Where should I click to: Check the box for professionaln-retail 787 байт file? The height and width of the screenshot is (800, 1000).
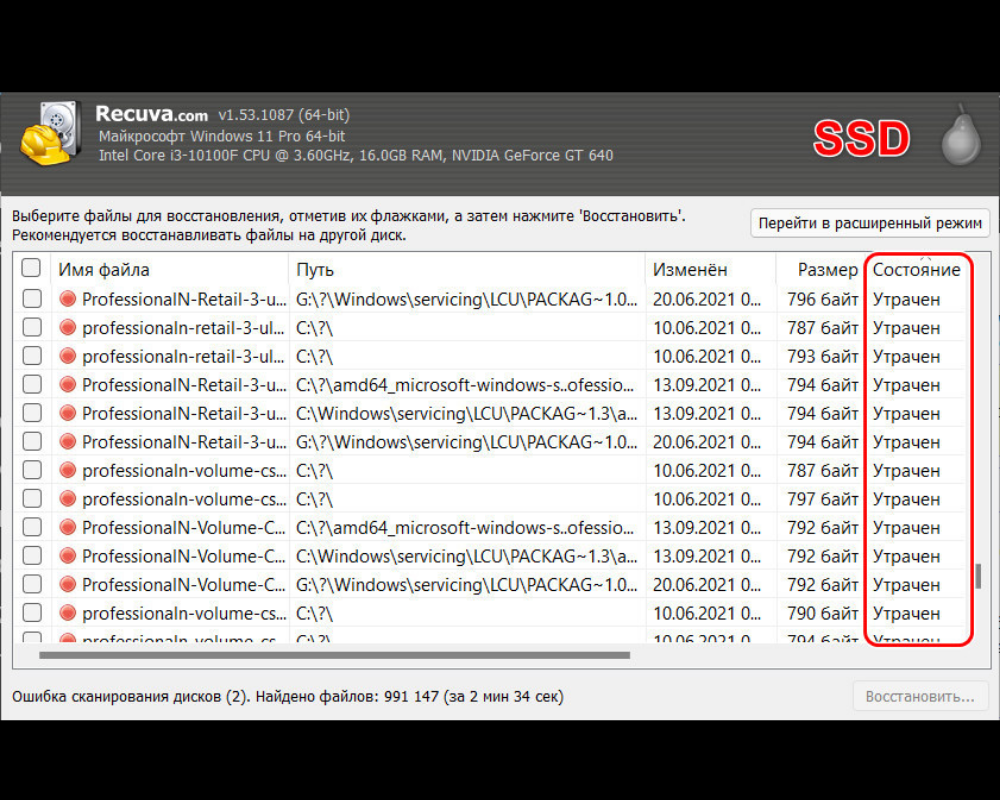(x=32, y=327)
